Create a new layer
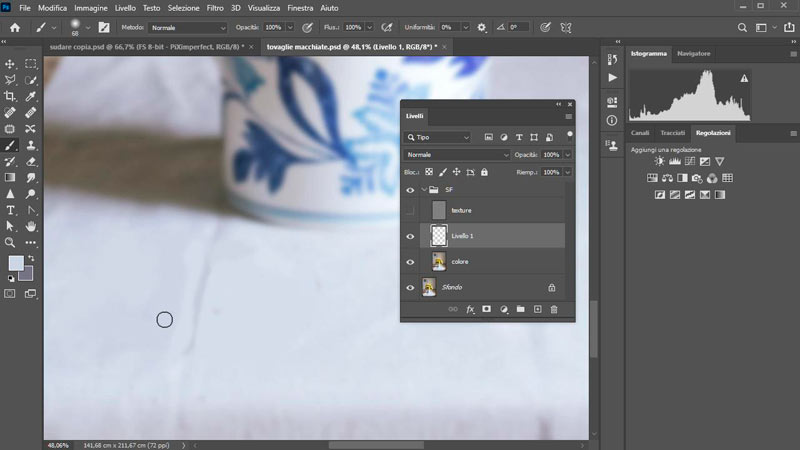800x450 pixels. point(537,309)
